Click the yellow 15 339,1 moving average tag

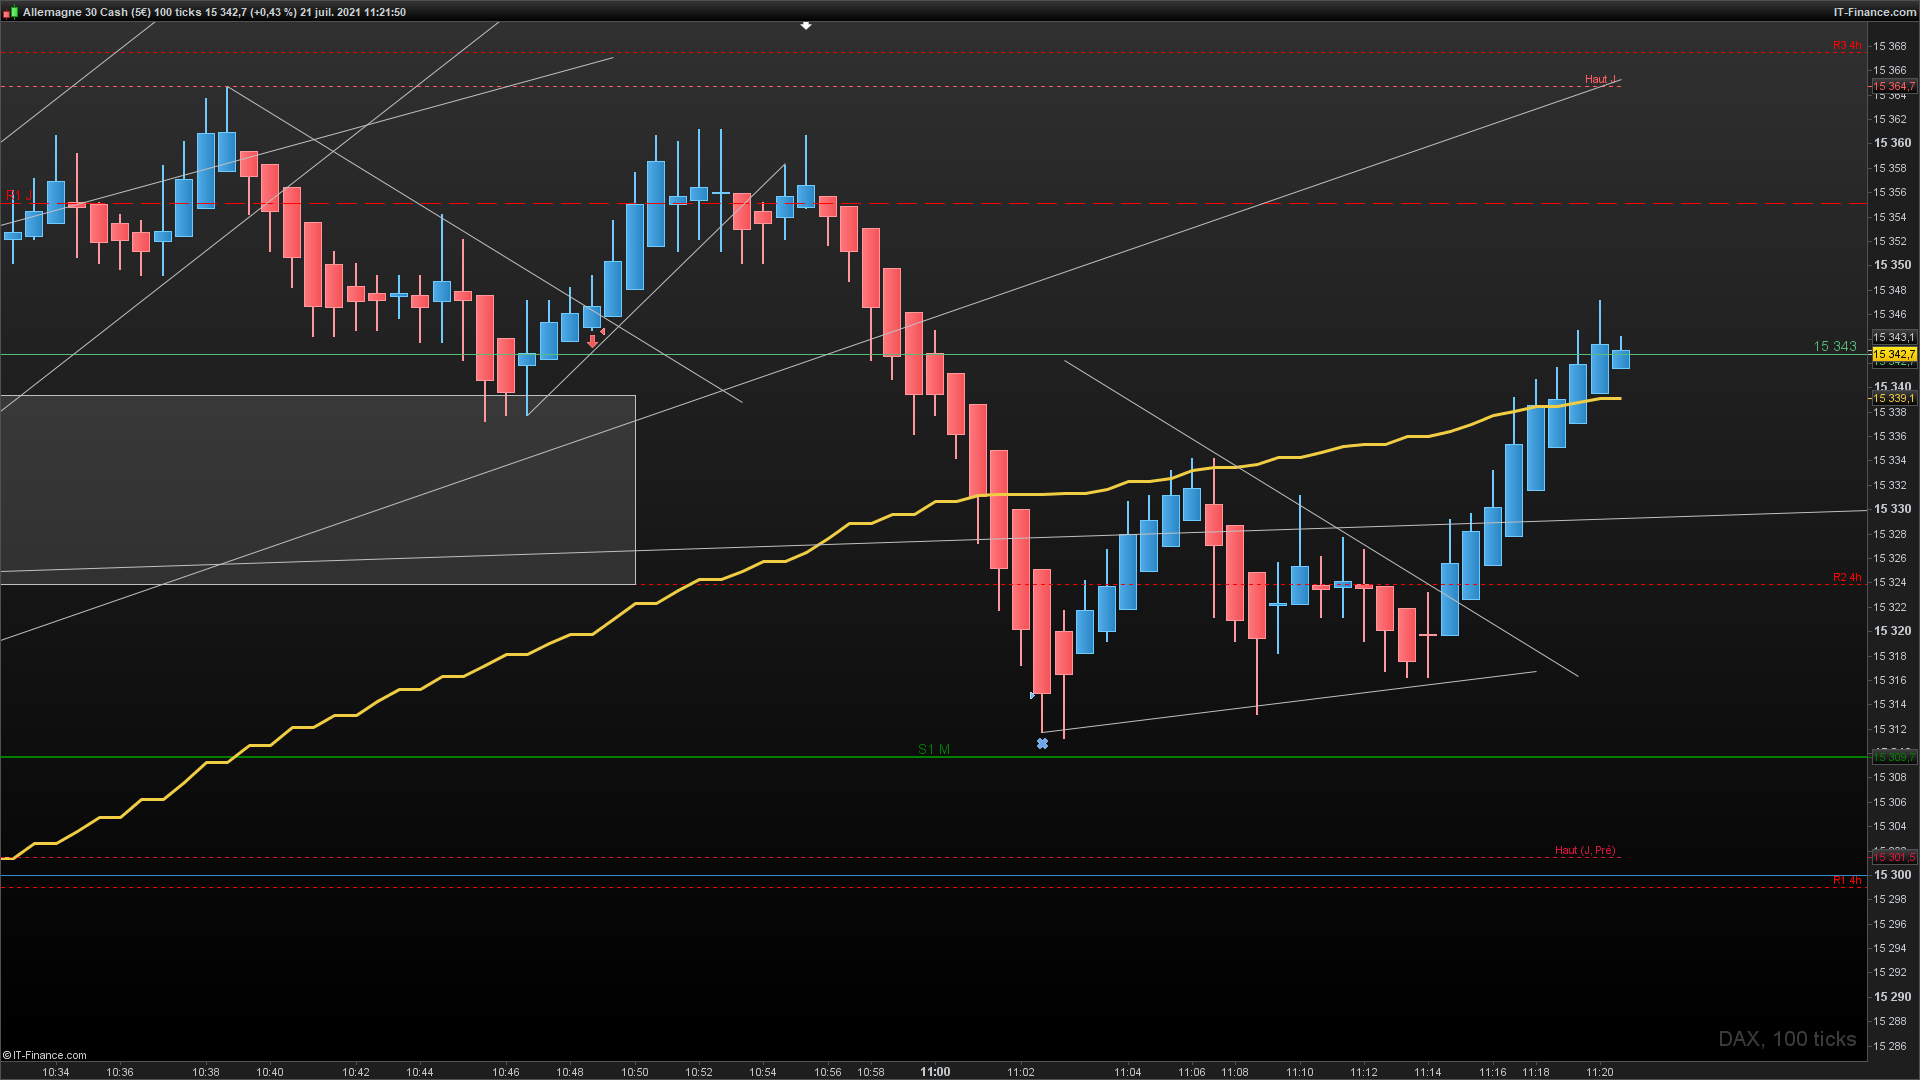[x=1893, y=398]
